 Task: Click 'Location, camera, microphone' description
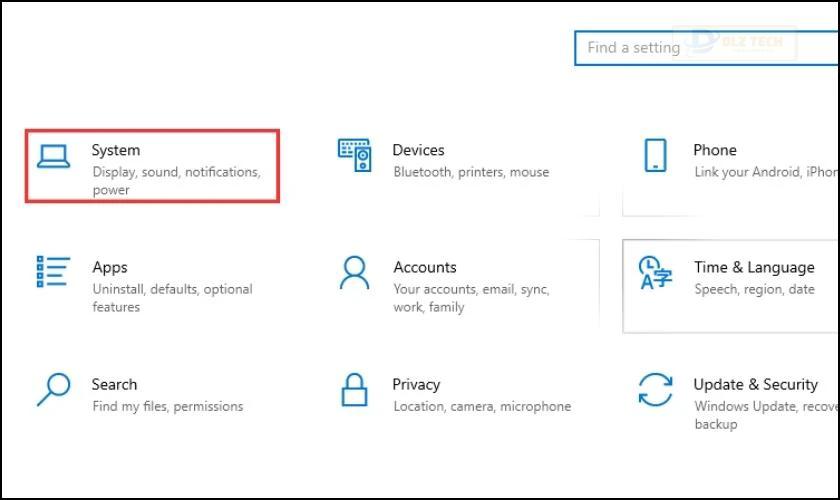coord(482,407)
